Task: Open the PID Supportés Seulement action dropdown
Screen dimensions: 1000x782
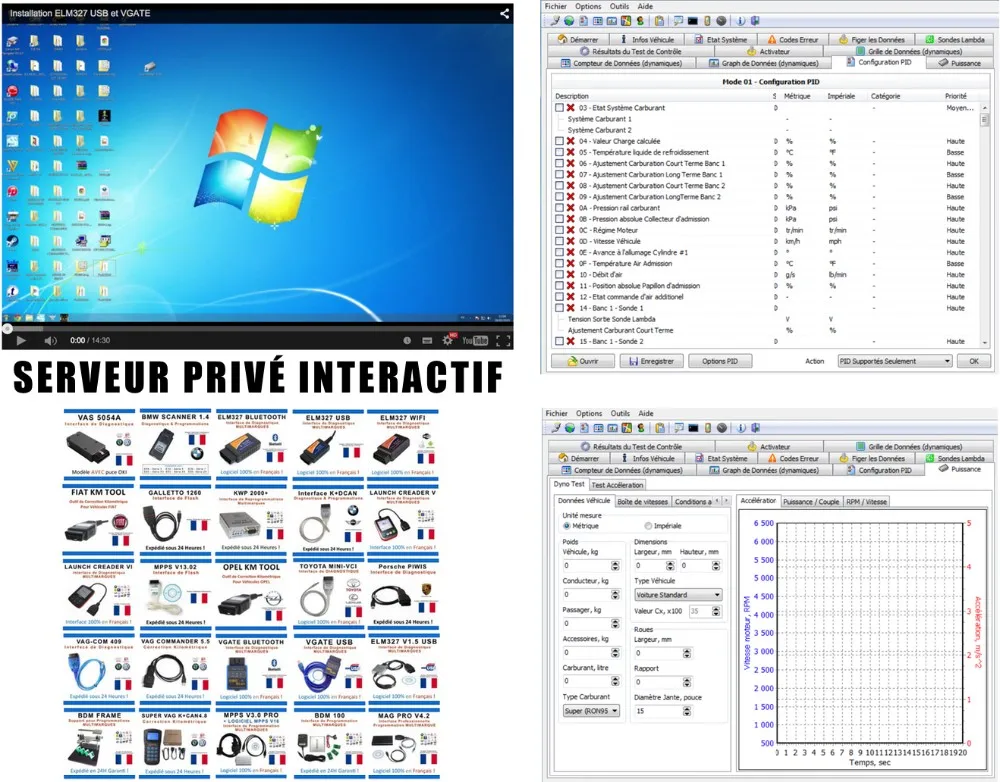Action: (895, 361)
